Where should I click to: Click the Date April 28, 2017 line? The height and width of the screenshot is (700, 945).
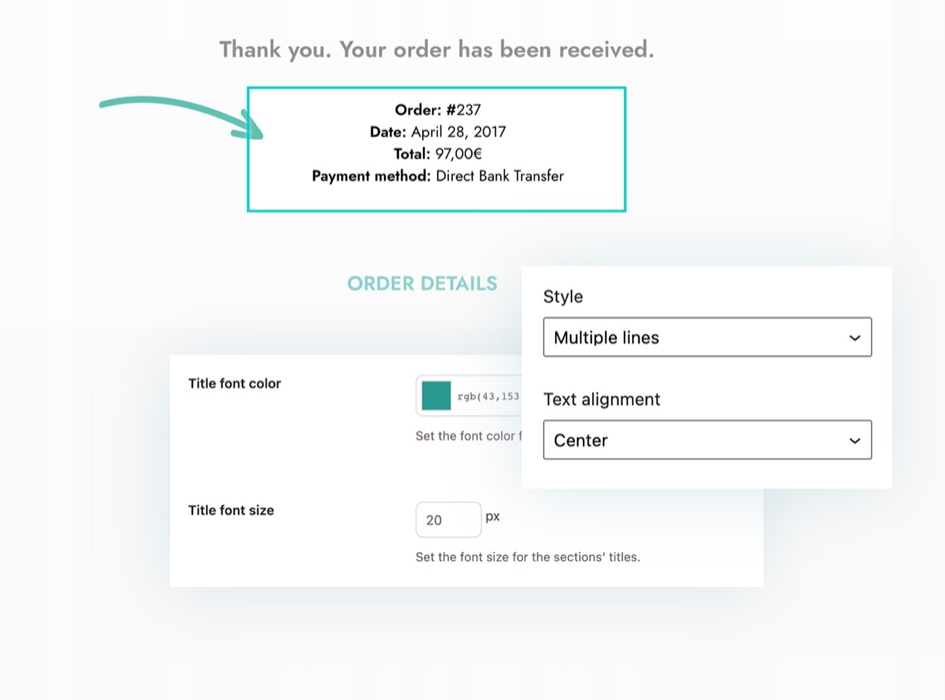[437, 132]
